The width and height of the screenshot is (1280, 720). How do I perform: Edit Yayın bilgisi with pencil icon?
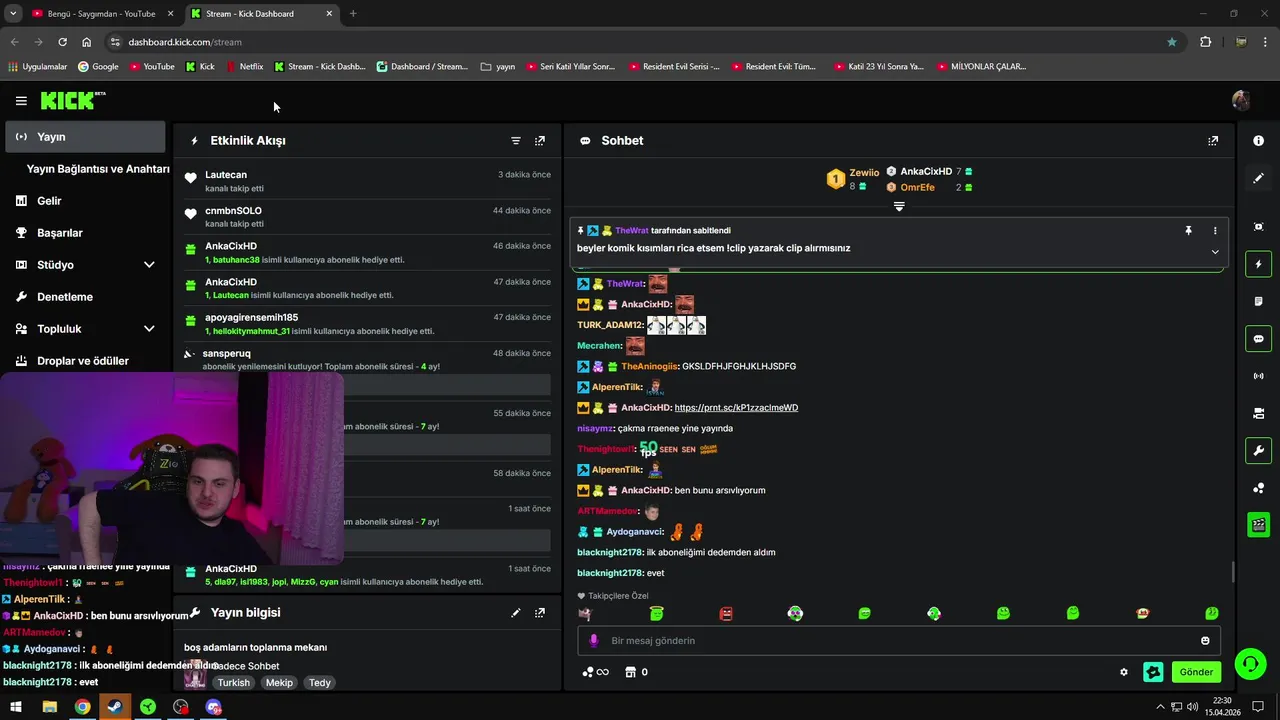tap(516, 613)
